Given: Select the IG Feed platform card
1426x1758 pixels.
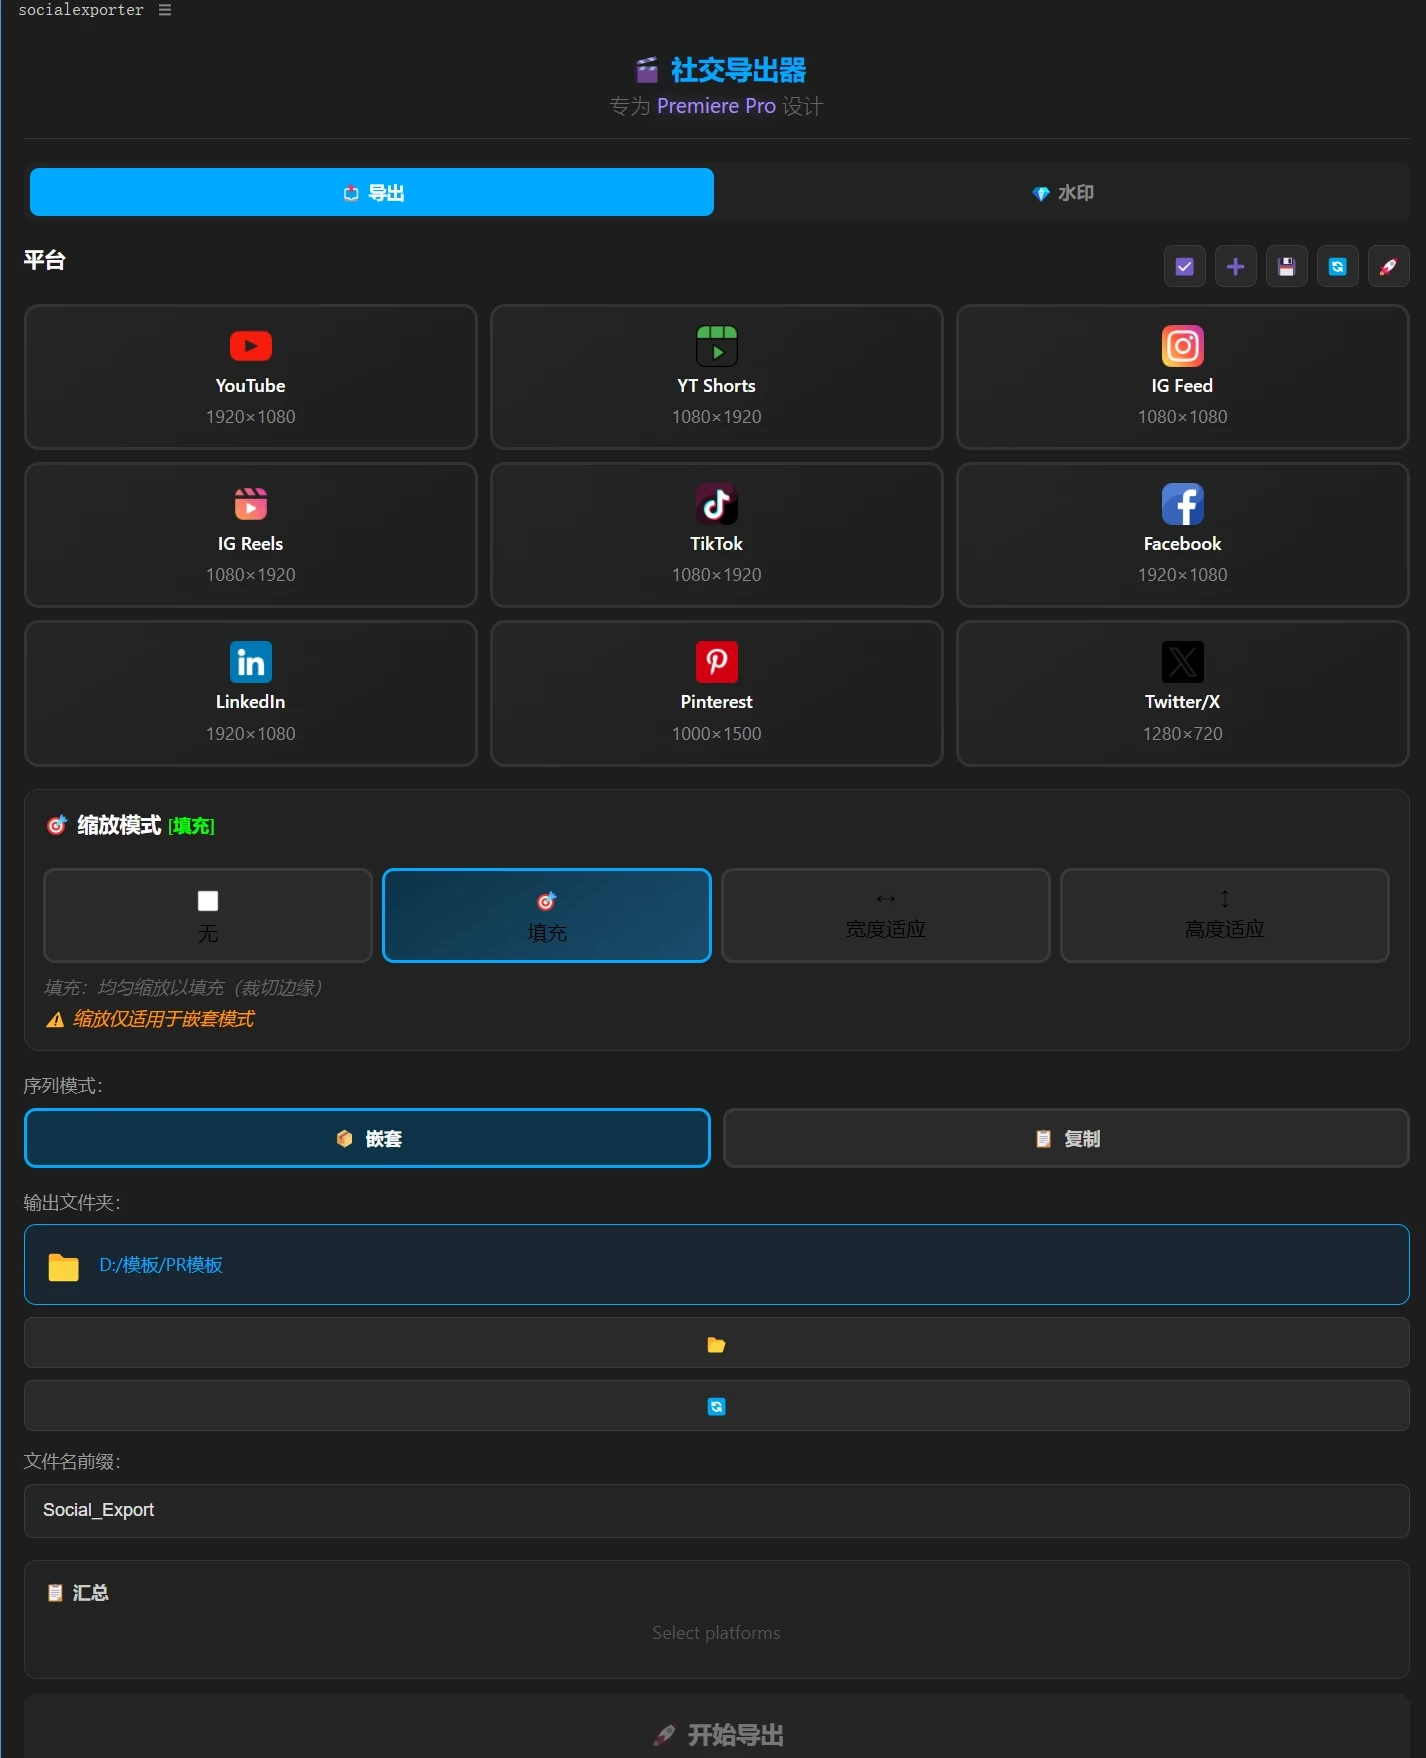Looking at the screenshot, I should pyautogui.click(x=1183, y=377).
